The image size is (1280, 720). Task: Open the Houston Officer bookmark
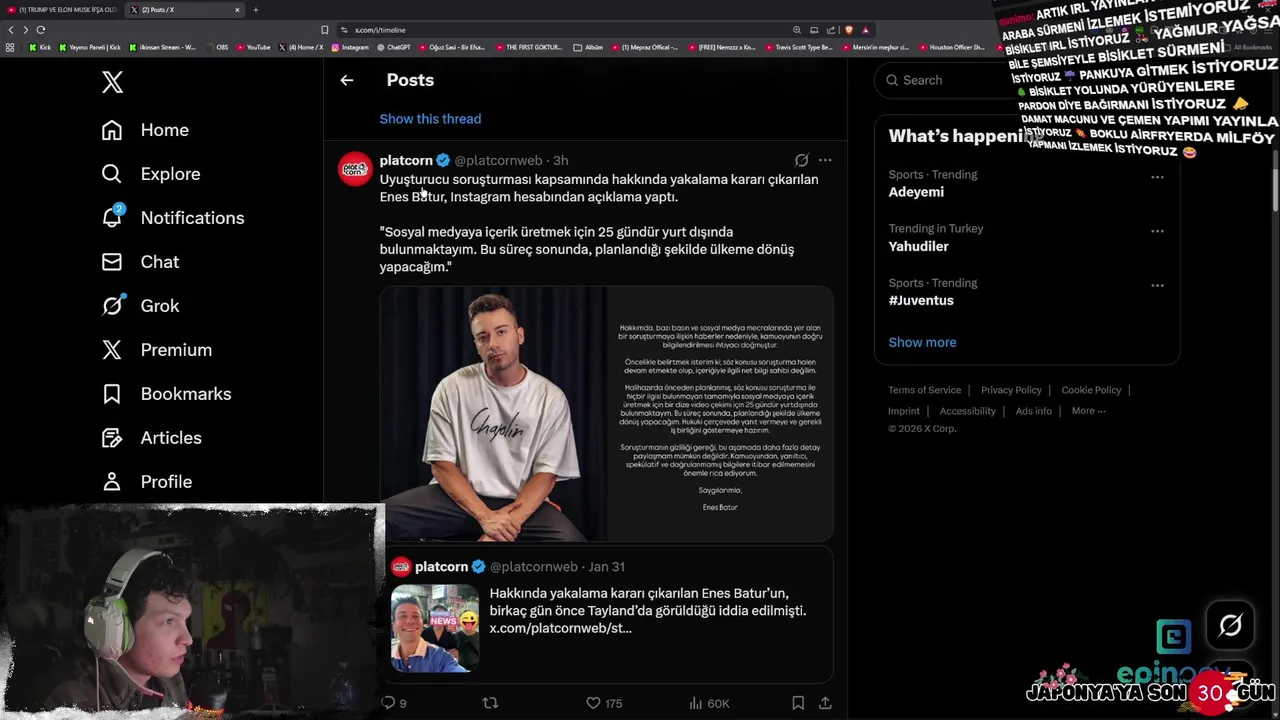point(951,47)
